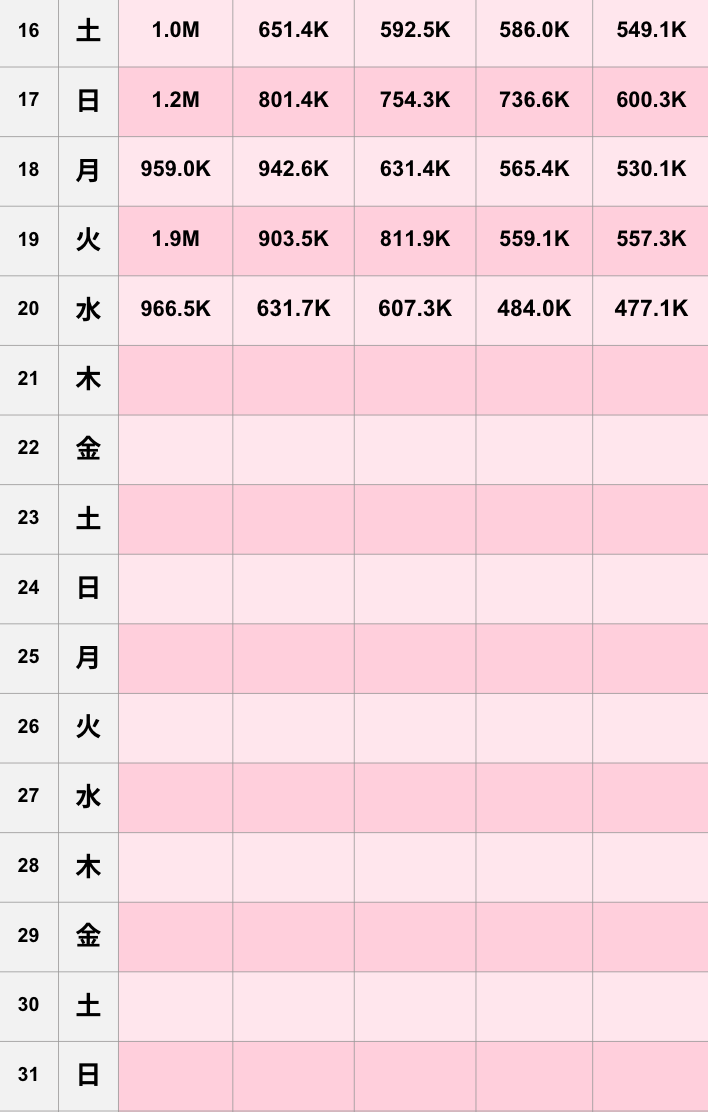This screenshot has height=1112, width=708.
Task: Click the 586.0K cell in row 16
Action: [534, 30]
